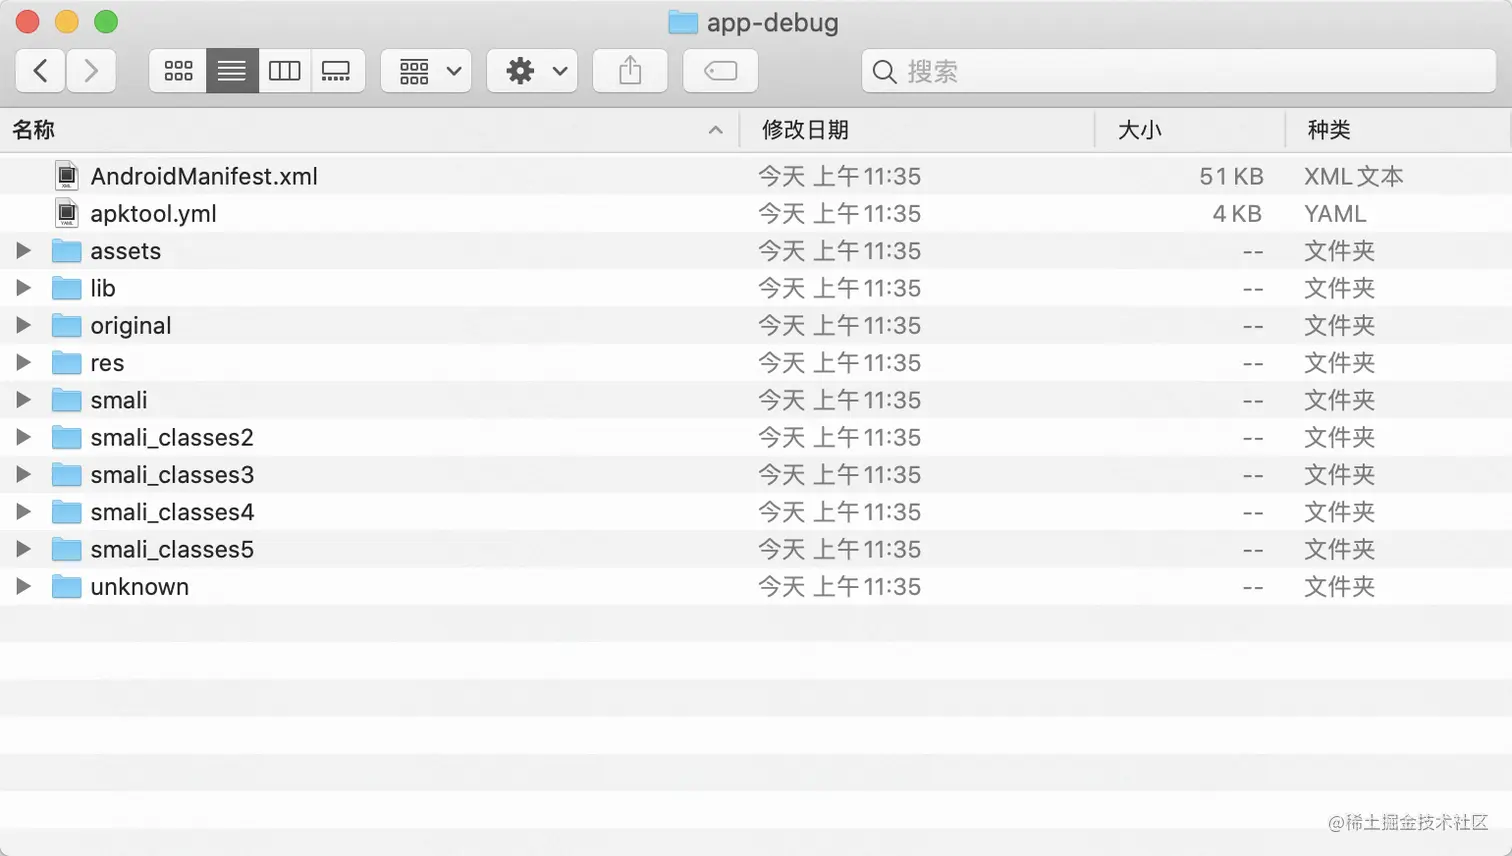Sort by 名称 column header
This screenshot has height=856, width=1512.
coord(34,130)
